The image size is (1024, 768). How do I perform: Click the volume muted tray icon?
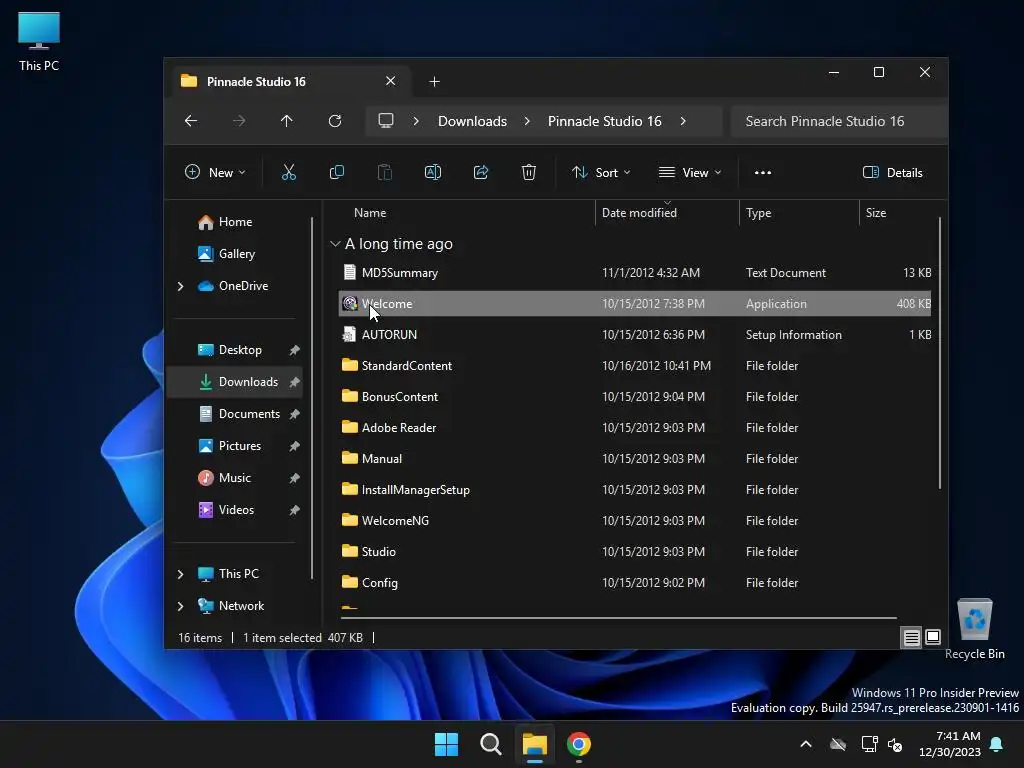tap(895, 744)
